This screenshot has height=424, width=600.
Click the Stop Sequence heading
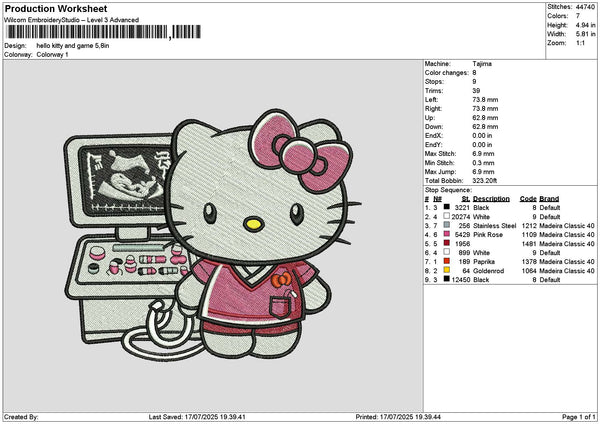pos(448,190)
